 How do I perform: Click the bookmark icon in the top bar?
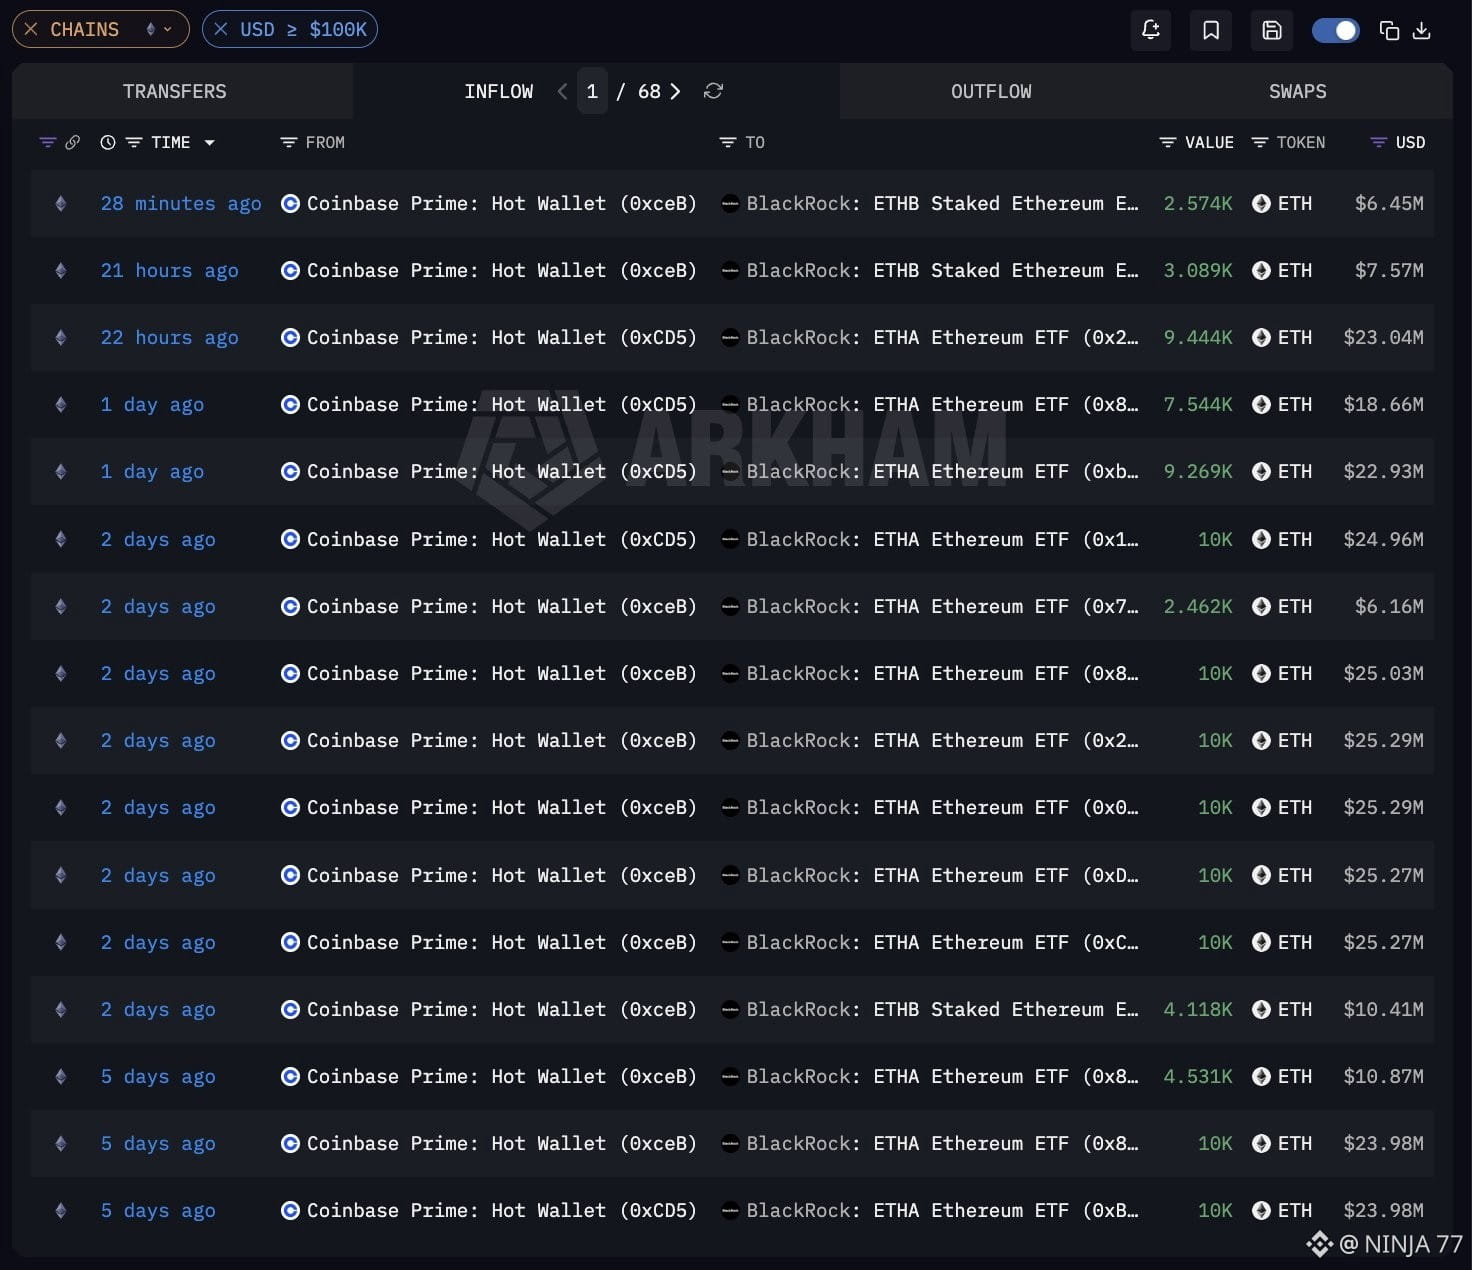(1211, 30)
